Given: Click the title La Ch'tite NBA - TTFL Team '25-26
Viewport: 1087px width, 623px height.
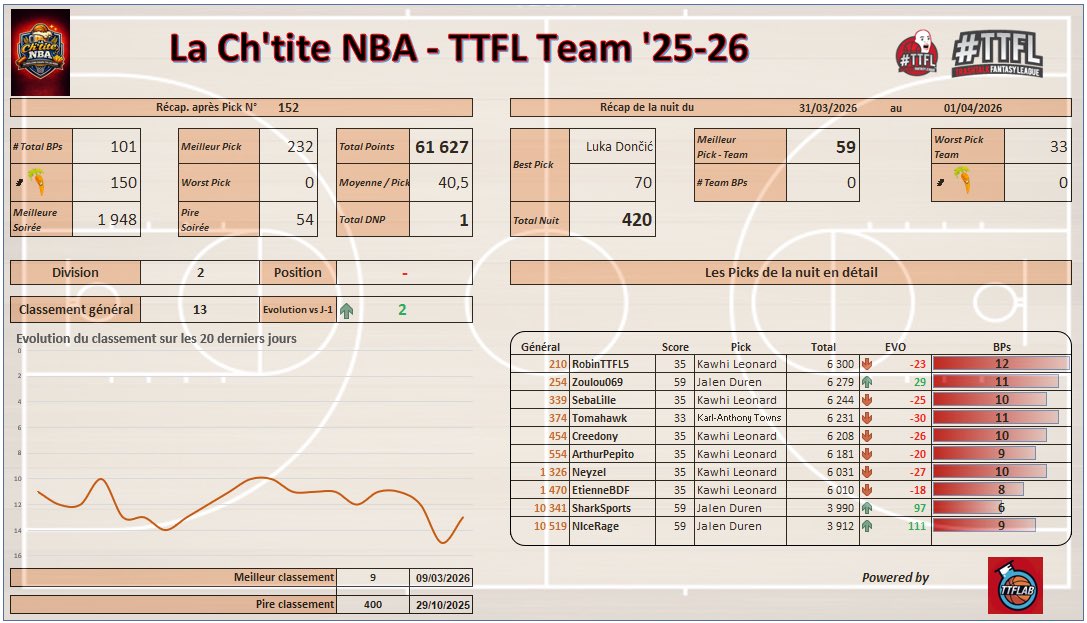Looking at the screenshot, I should [459, 49].
